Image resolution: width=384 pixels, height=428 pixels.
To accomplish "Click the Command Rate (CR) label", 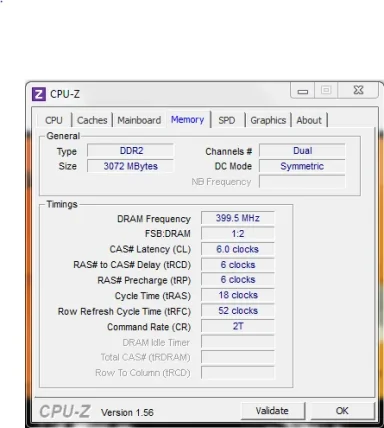I will [x=149, y=327].
